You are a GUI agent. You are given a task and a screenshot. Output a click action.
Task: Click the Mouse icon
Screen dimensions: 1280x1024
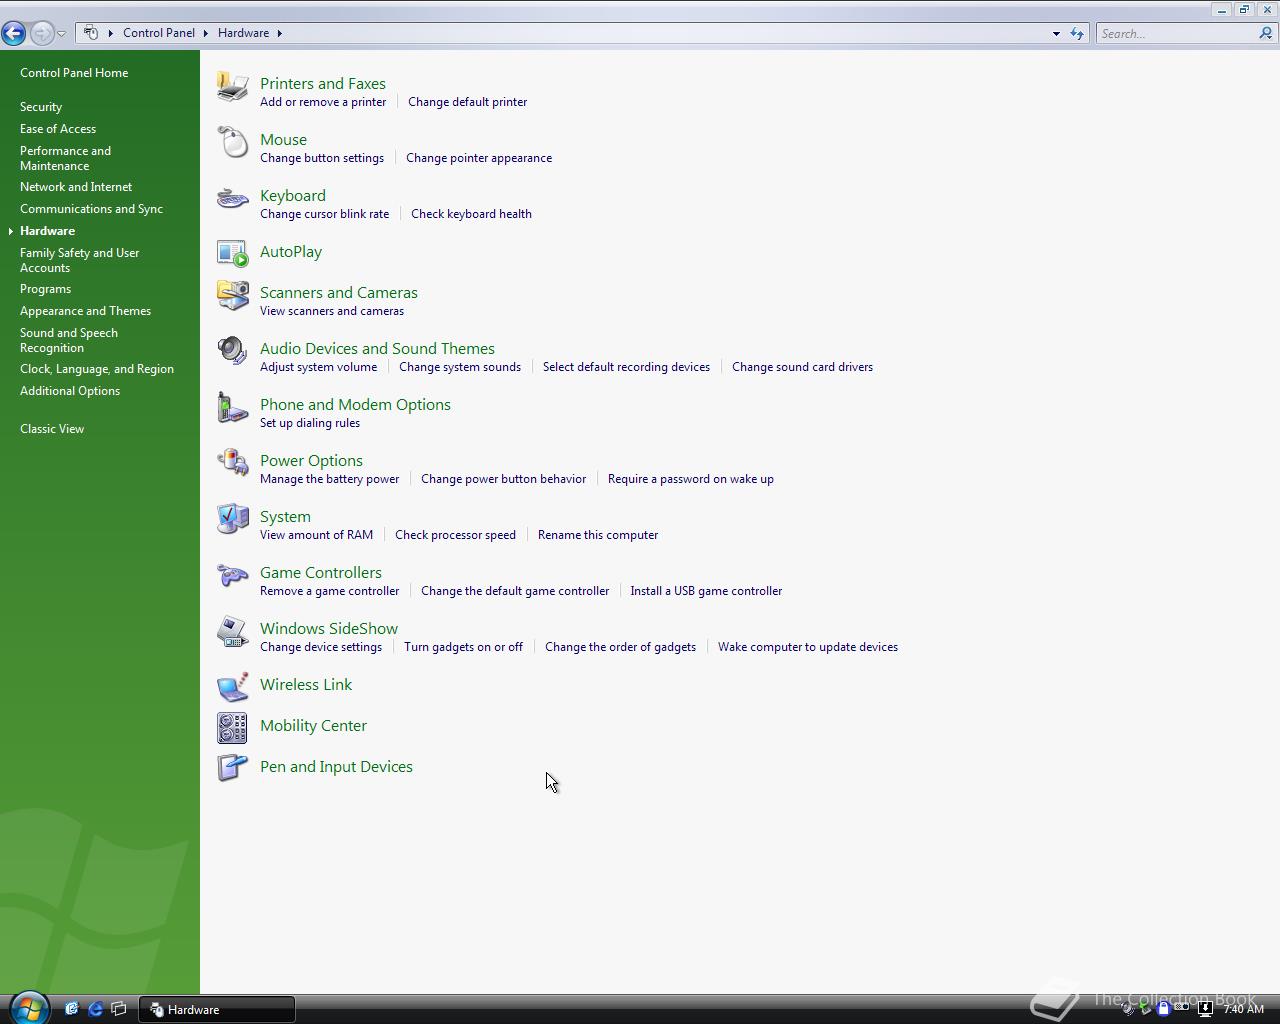(233, 143)
